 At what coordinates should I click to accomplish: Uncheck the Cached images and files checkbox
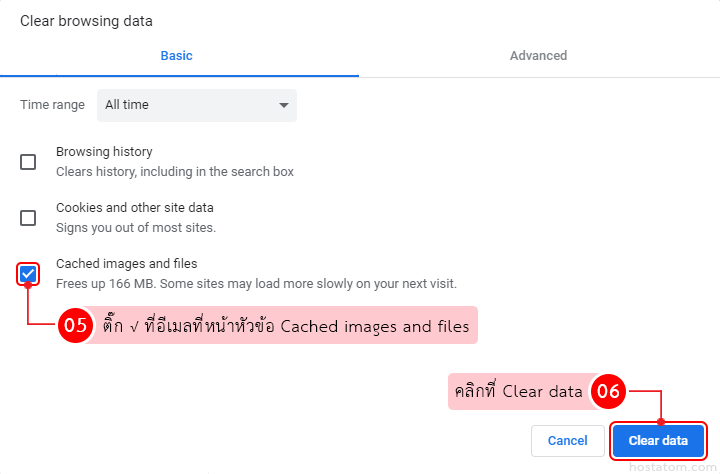point(28,274)
